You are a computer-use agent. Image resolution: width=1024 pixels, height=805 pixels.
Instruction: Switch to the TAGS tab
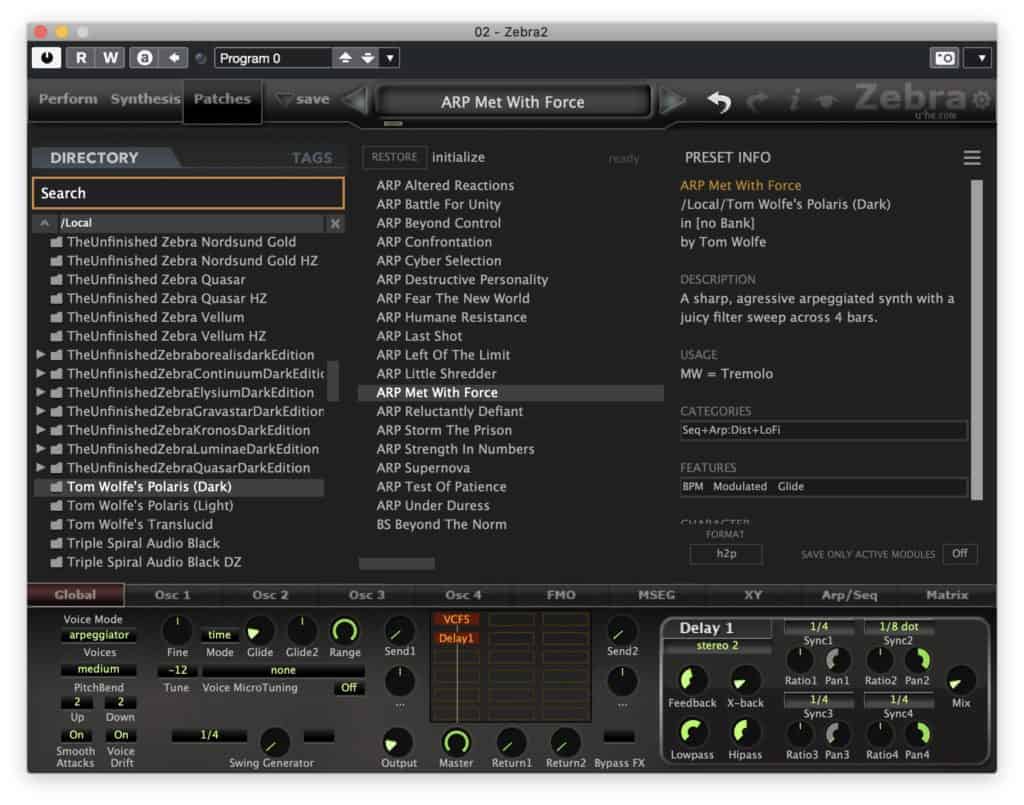[x=312, y=158]
